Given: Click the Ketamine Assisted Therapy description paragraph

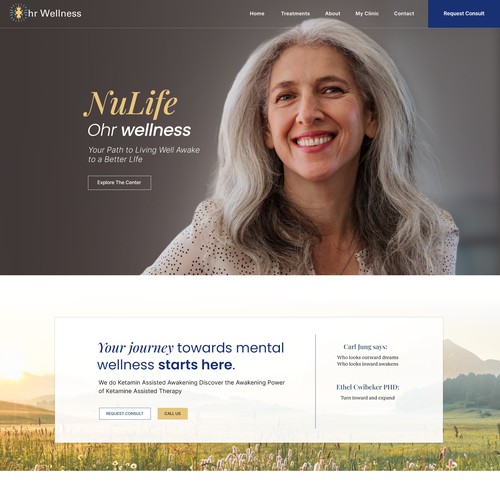Looking at the screenshot, I should click(x=192, y=387).
